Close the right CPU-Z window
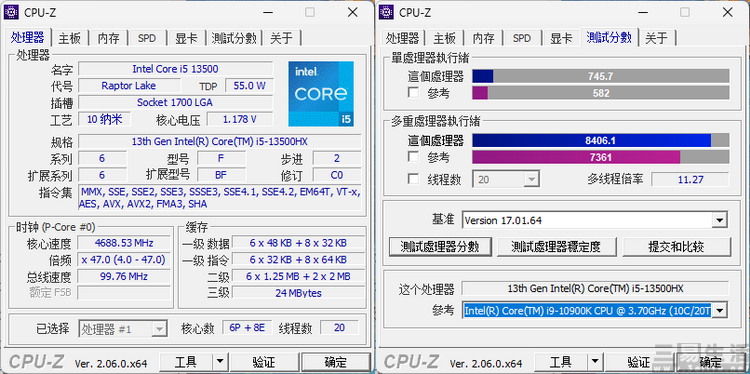Image resolution: width=750 pixels, height=374 pixels. [x=728, y=12]
